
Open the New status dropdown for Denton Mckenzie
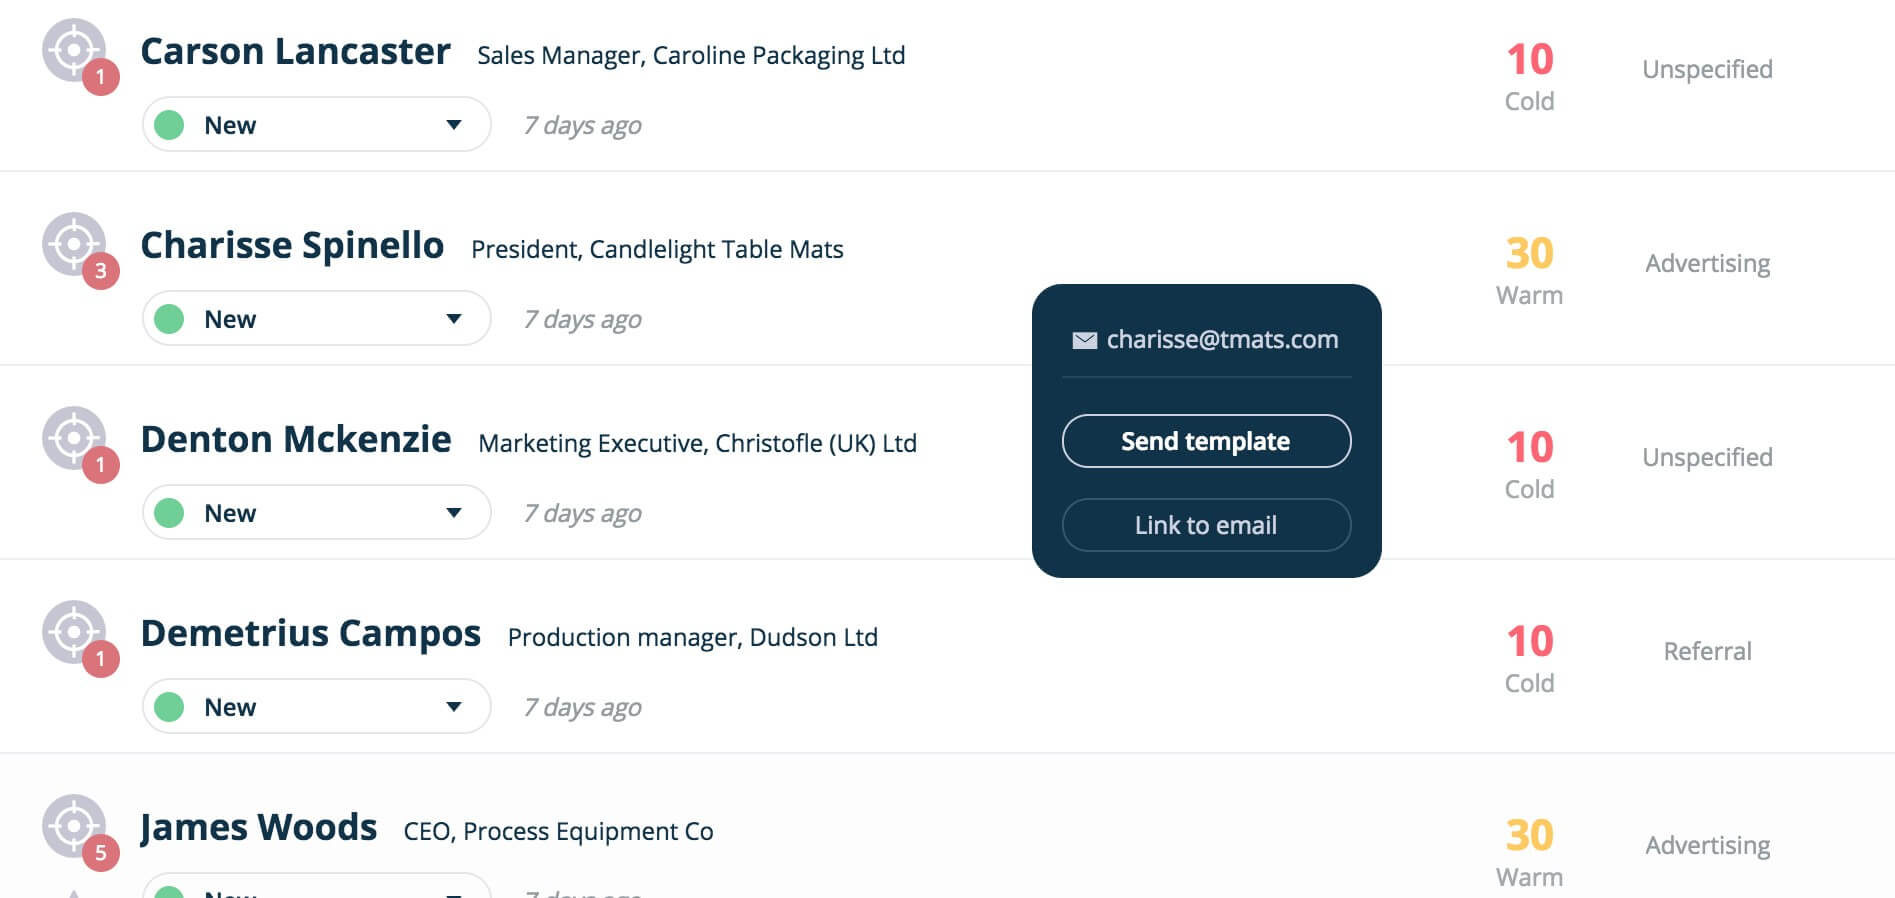(x=316, y=513)
